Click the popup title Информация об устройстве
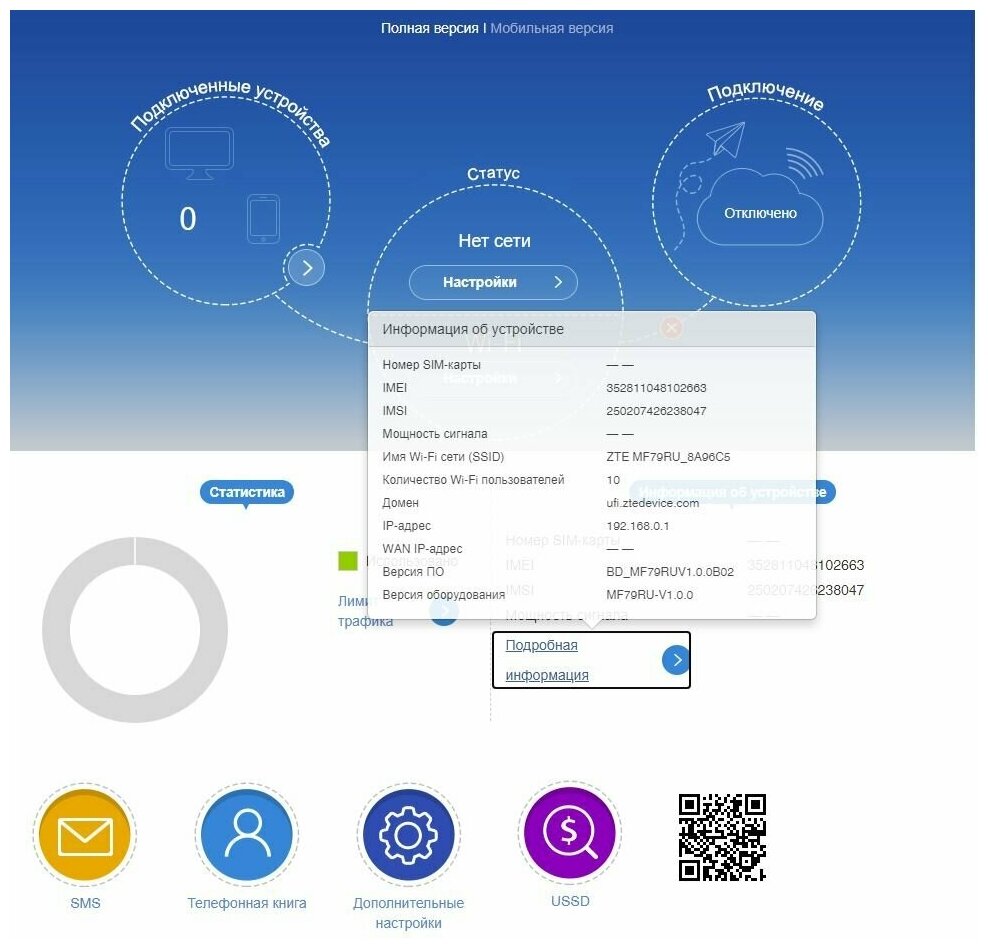The width and height of the screenshot is (988, 949). click(x=473, y=330)
